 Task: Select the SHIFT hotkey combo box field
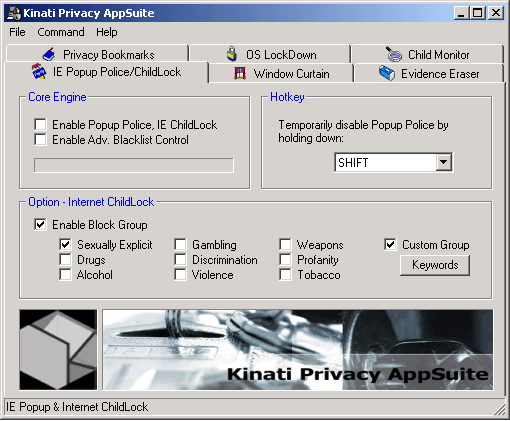click(x=393, y=162)
